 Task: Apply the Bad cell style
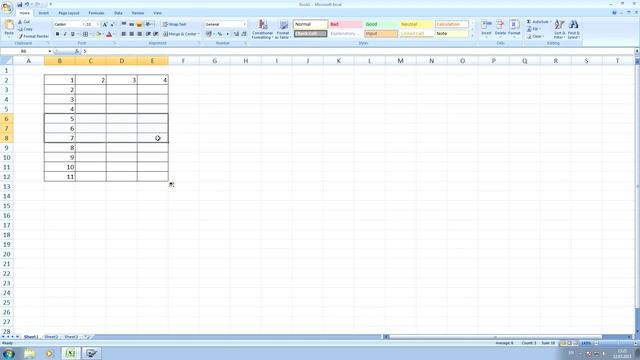(346, 24)
